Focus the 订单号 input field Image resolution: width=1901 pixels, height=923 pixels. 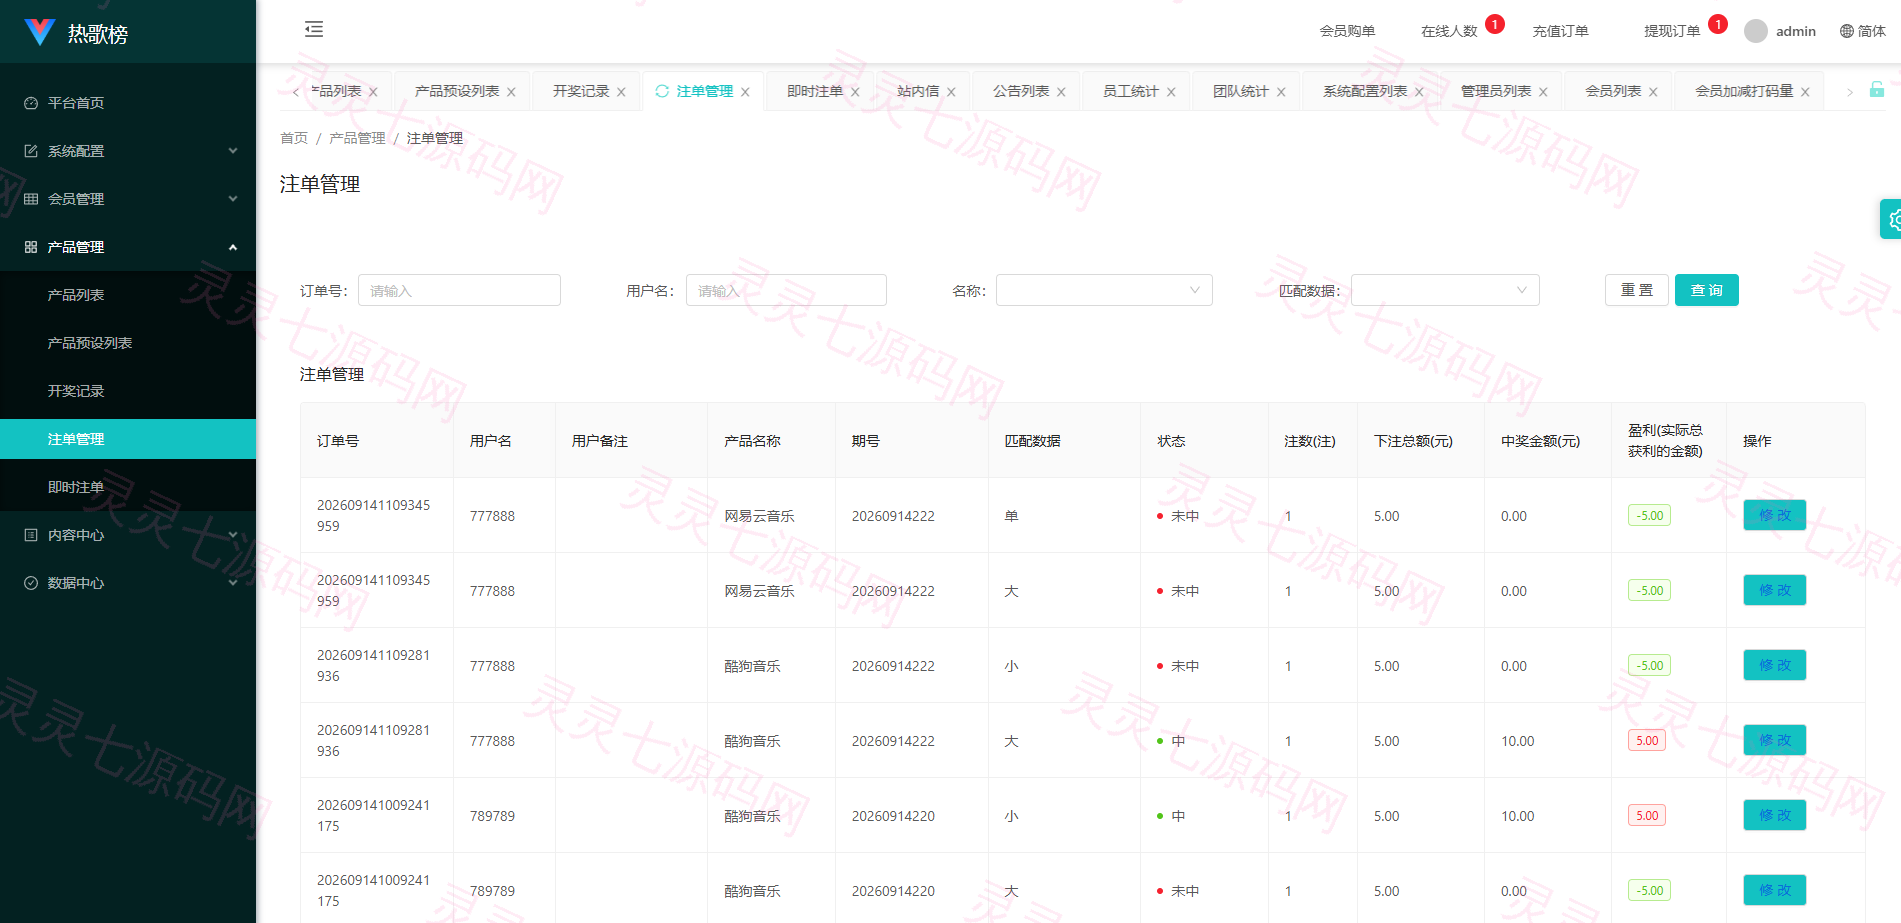(x=459, y=290)
